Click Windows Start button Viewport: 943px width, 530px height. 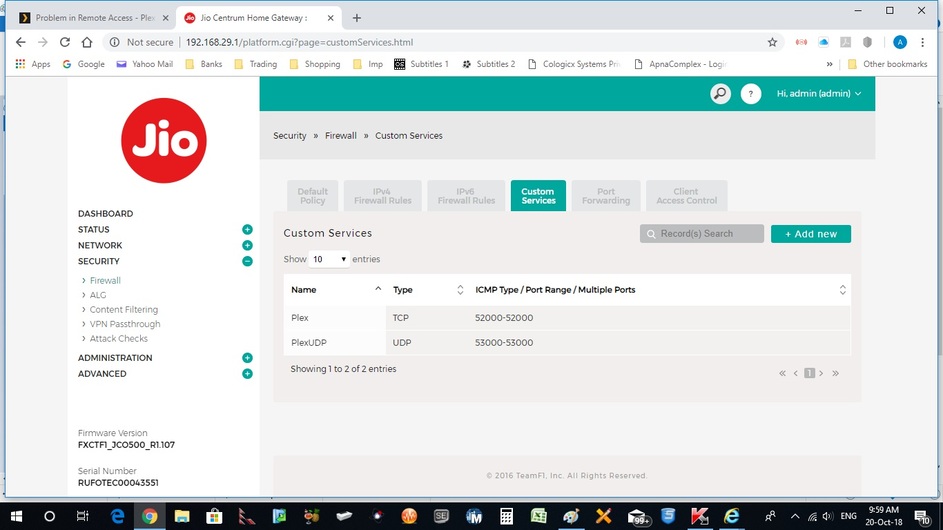pyautogui.click(x=16, y=516)
